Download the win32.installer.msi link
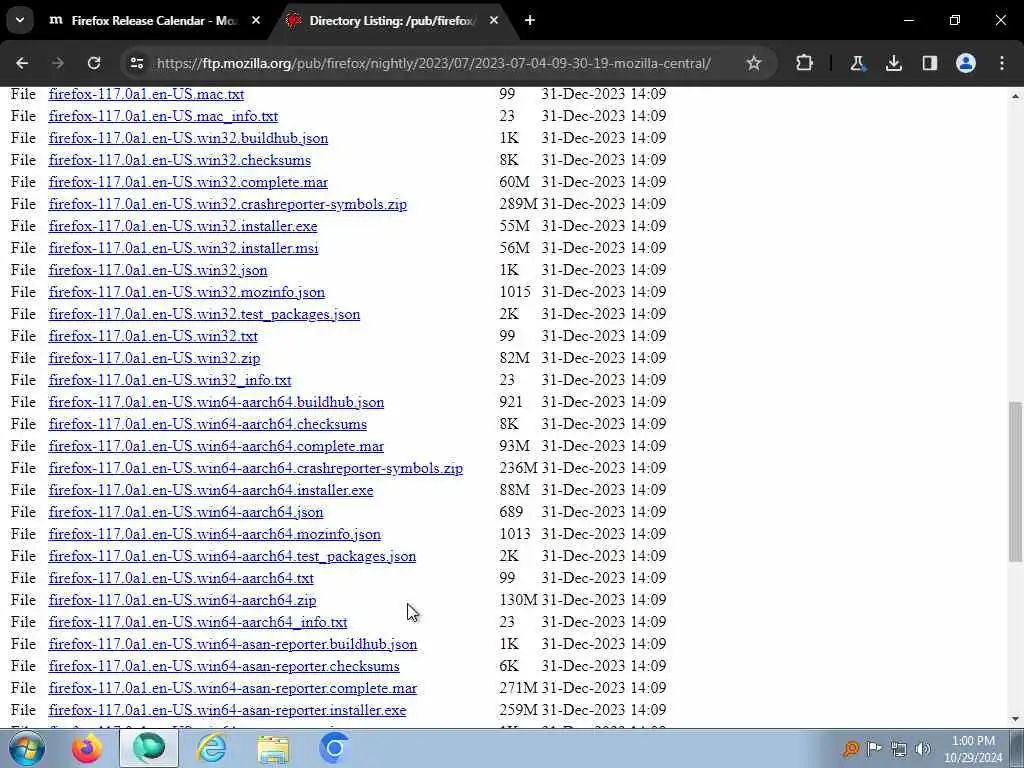The image size is (1024, 768). pyautogui.click(x=184, y=248)
